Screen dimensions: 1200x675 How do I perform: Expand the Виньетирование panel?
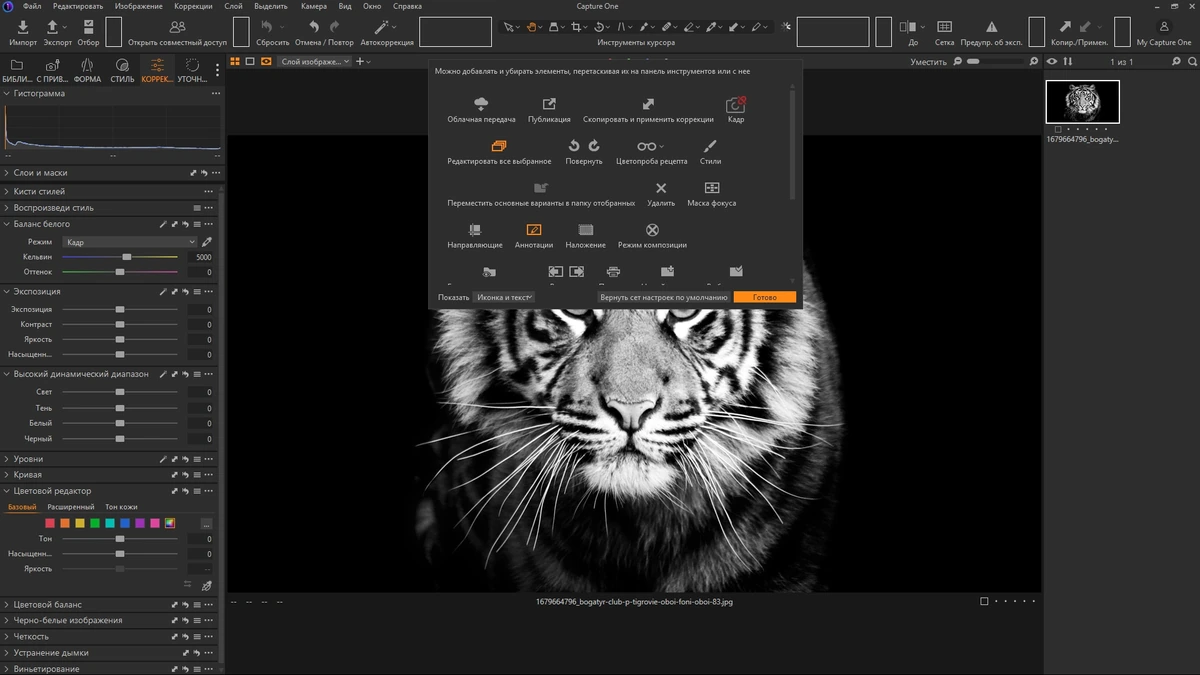tap(7, 668)
